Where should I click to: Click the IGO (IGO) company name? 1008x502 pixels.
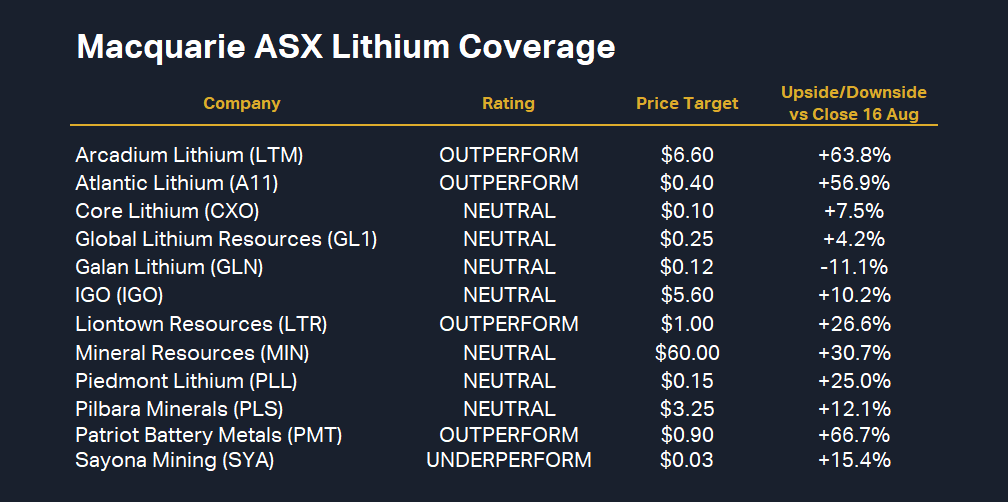(x=119, y=295)
